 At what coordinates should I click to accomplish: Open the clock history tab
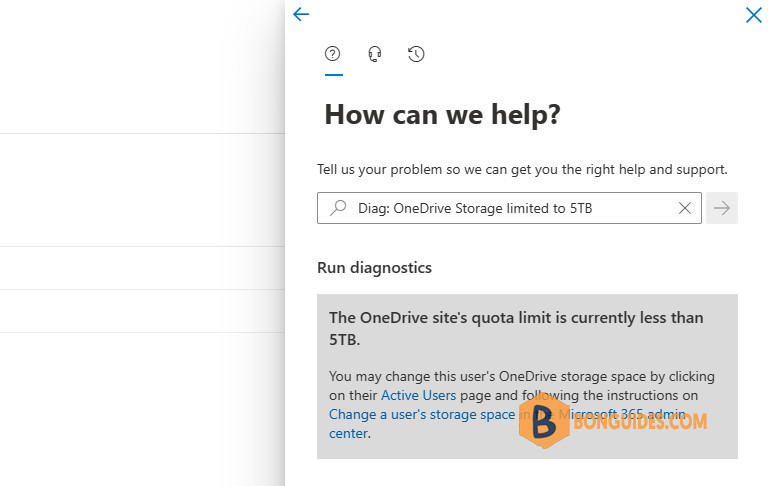coord(416,53)
